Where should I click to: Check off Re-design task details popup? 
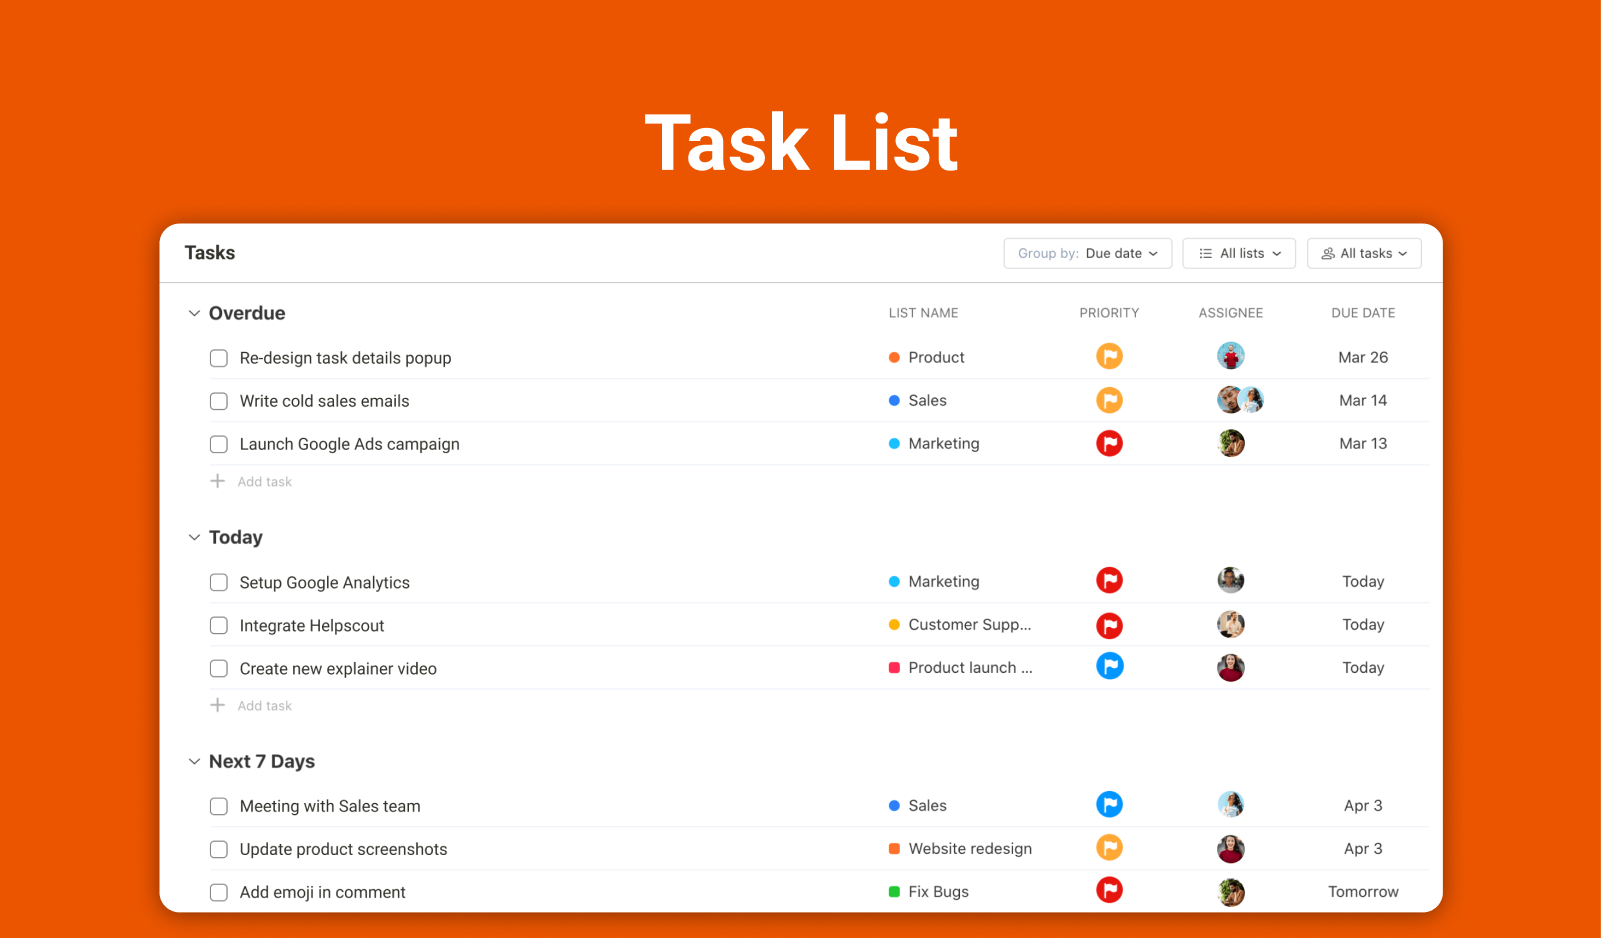(x=219, y=358)
